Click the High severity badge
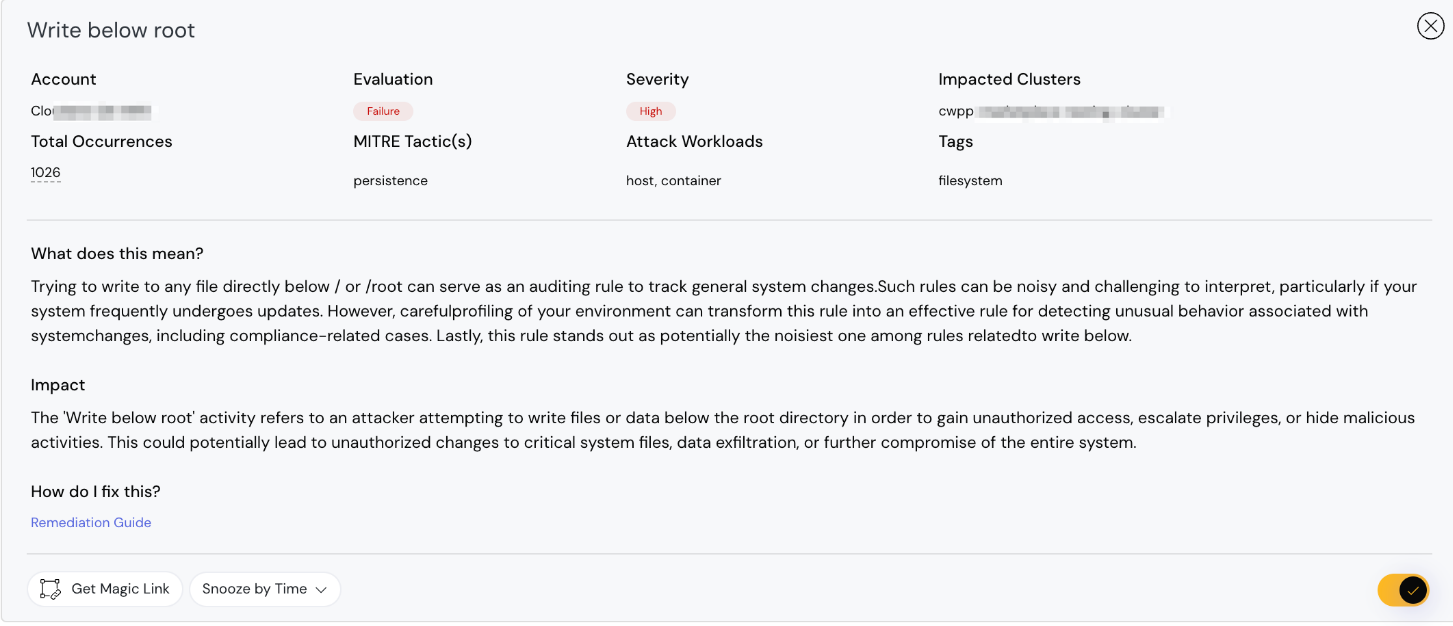Image resolution: width=1453 pixels, height=626 pixels. pos(651,111)
